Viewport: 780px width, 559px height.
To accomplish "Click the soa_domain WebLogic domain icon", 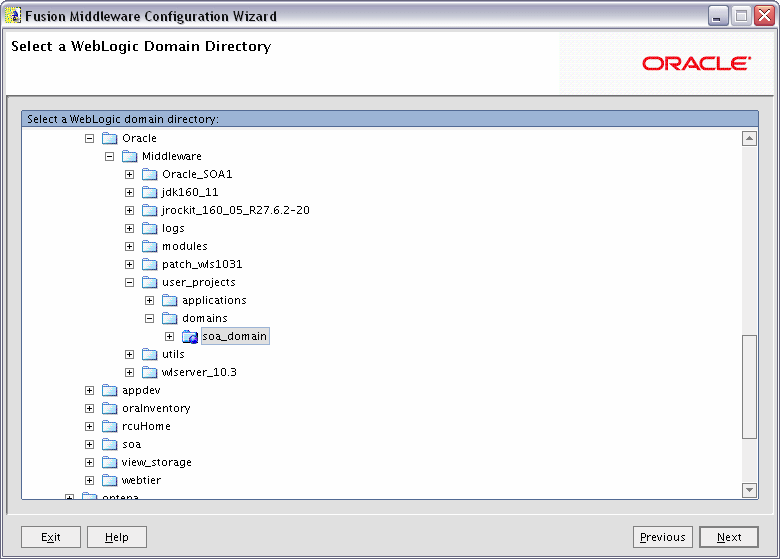I will click(190, 337).
